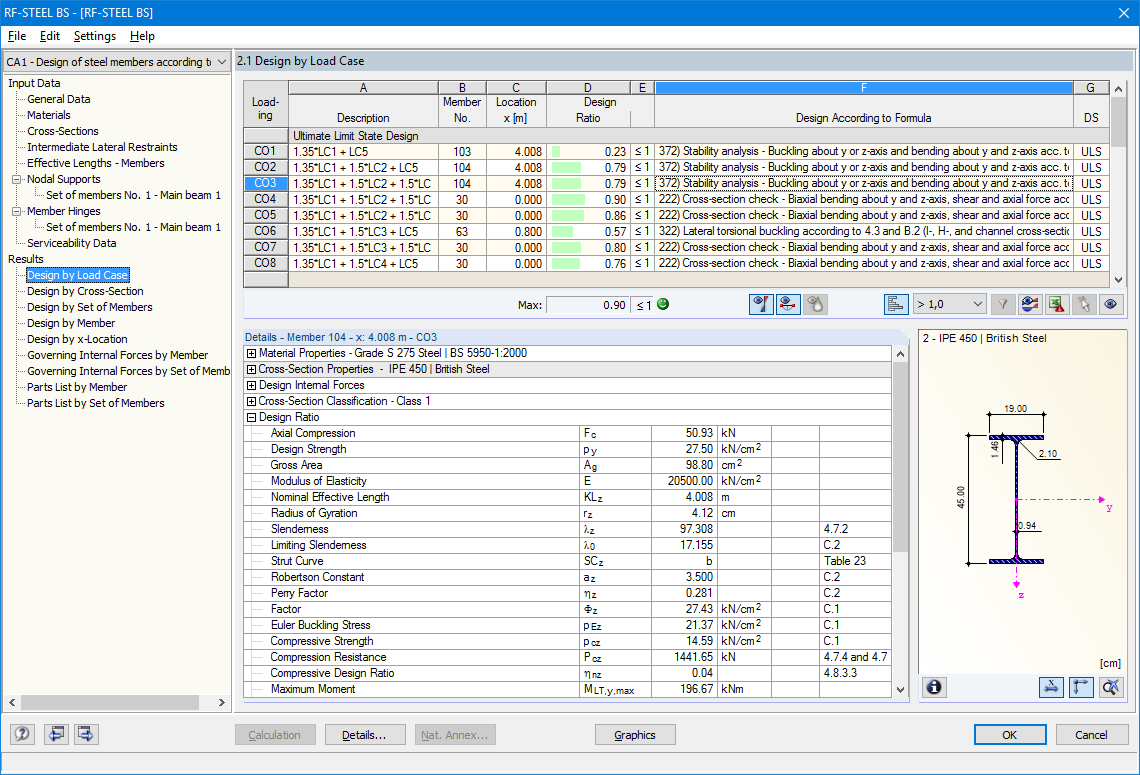This screenshot has height=775, width=1140.
Task: Toggle the design ratio bars display
Action: click(896, 305)
